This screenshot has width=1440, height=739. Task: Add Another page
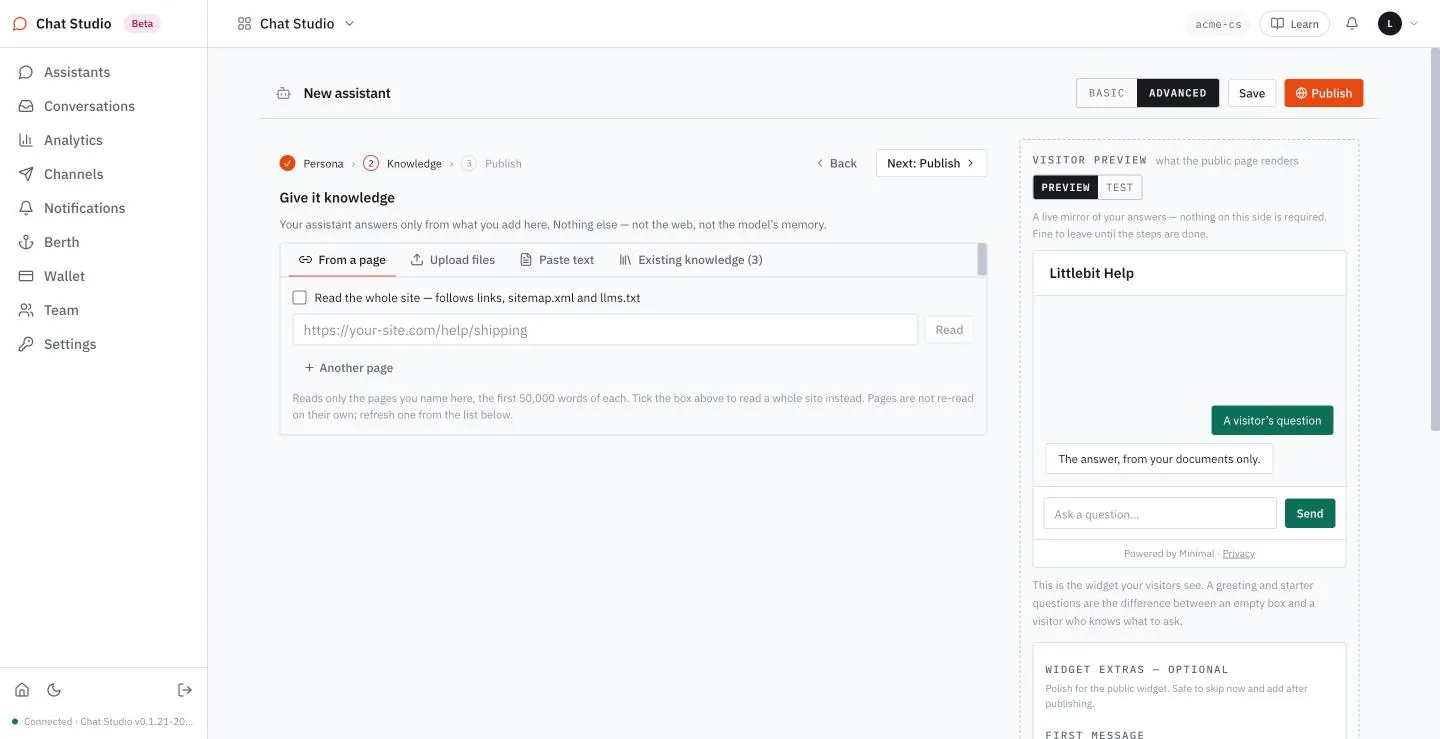pos(349,368)
